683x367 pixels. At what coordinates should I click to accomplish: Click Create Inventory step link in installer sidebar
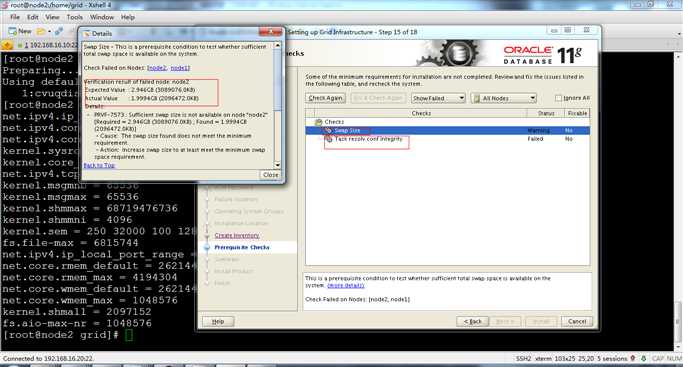point(237,236)
